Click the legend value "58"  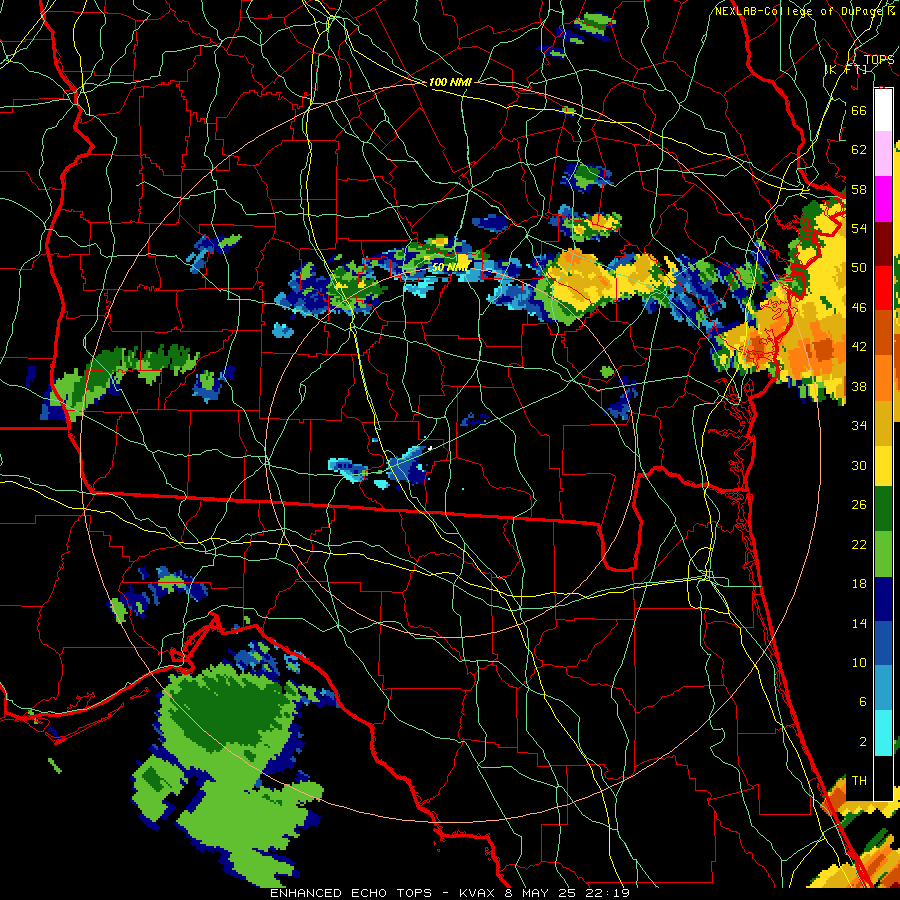(859, 189)
